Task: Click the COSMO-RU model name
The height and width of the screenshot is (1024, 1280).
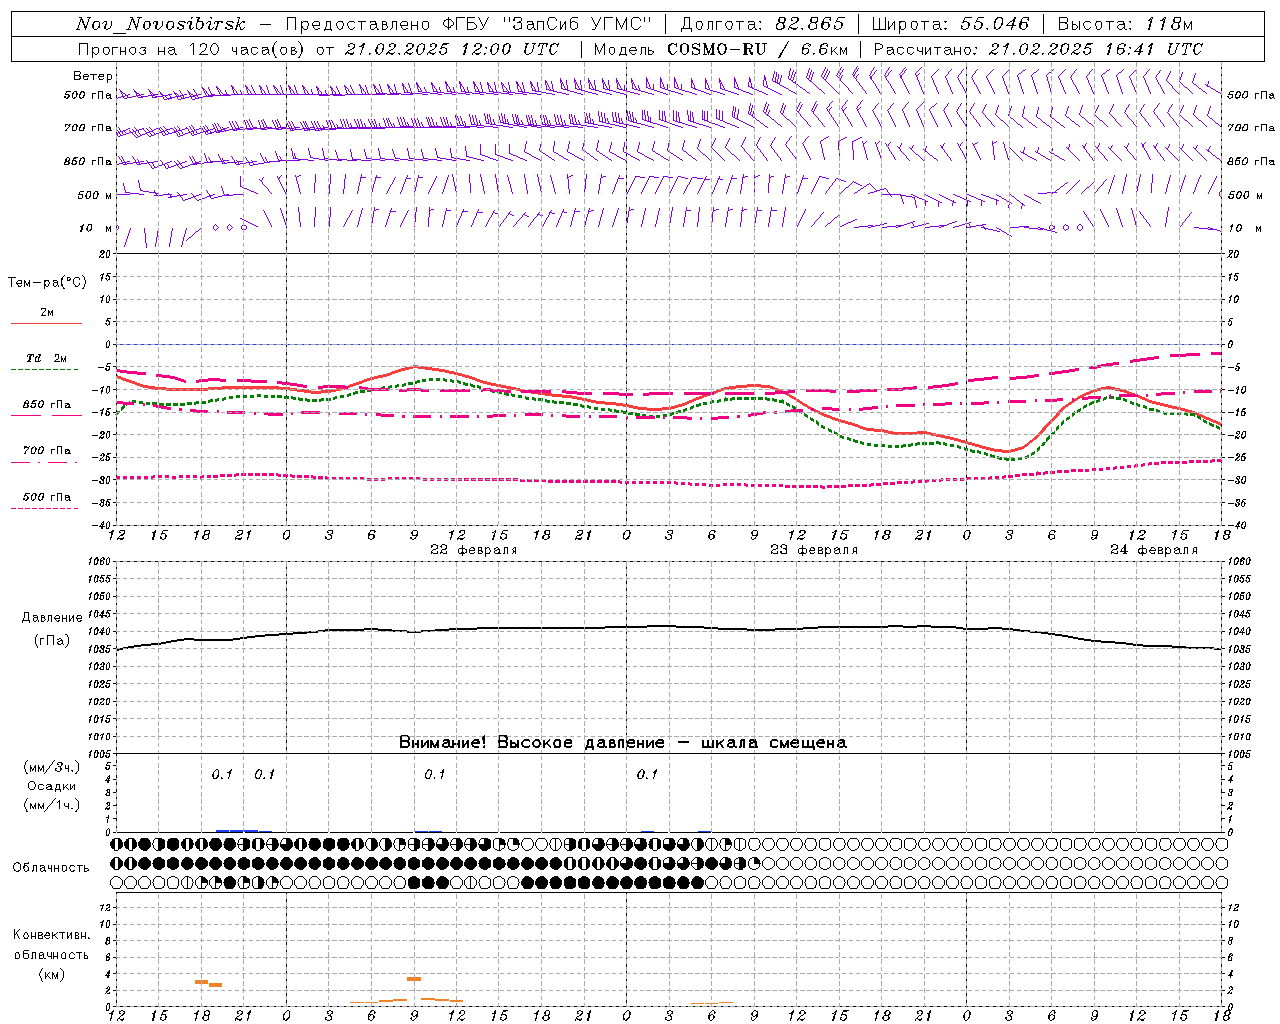Action: tap(716, 49)
